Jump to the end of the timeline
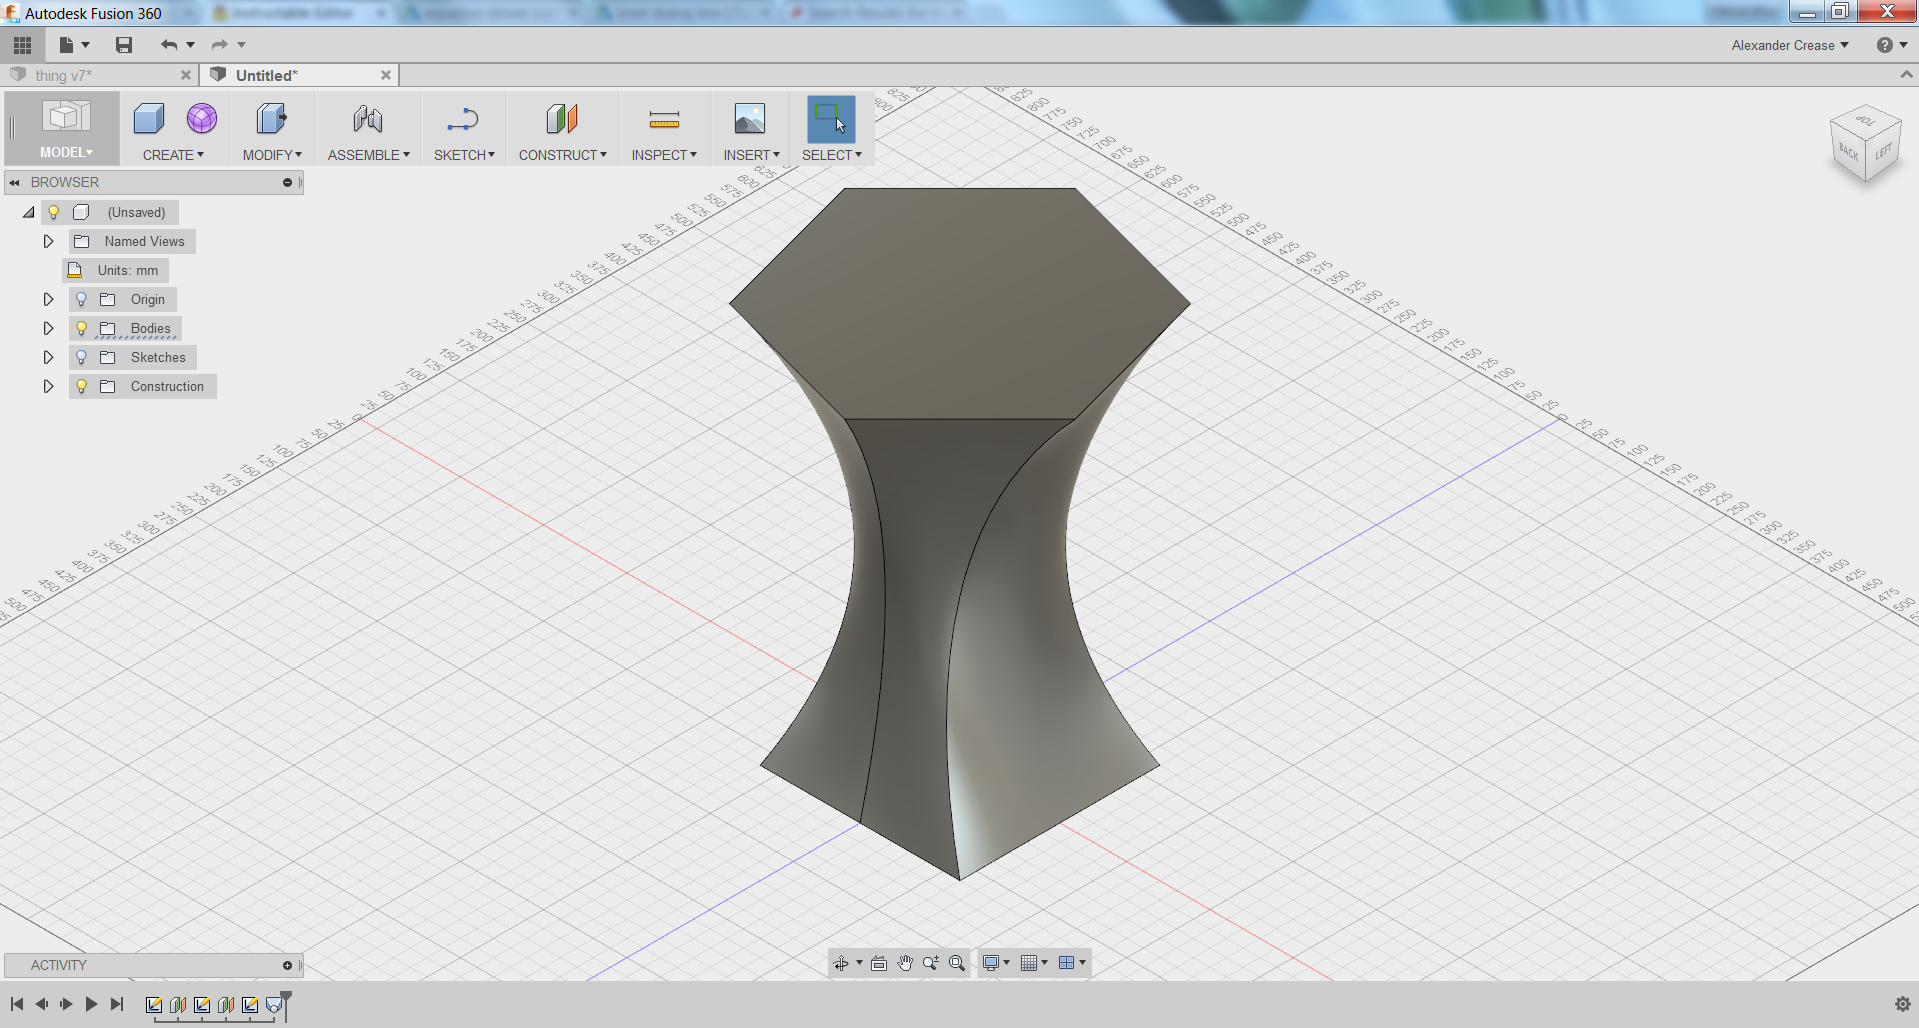The height and width of the screenshot is (1028, 1919). coord(117,1004)
